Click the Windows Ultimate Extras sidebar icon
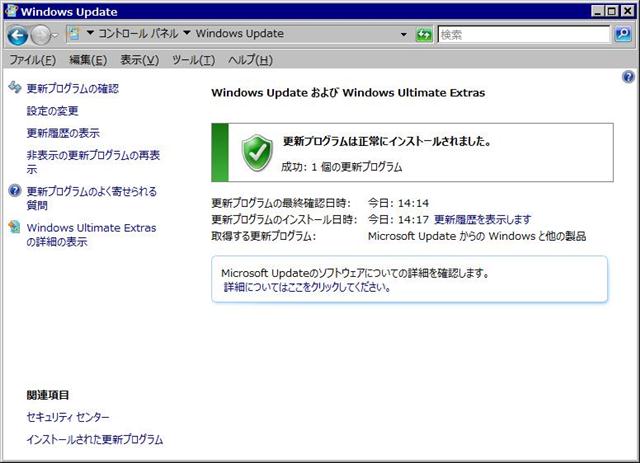The width and height of the screenshot is (640, 463). pos(15,227)
